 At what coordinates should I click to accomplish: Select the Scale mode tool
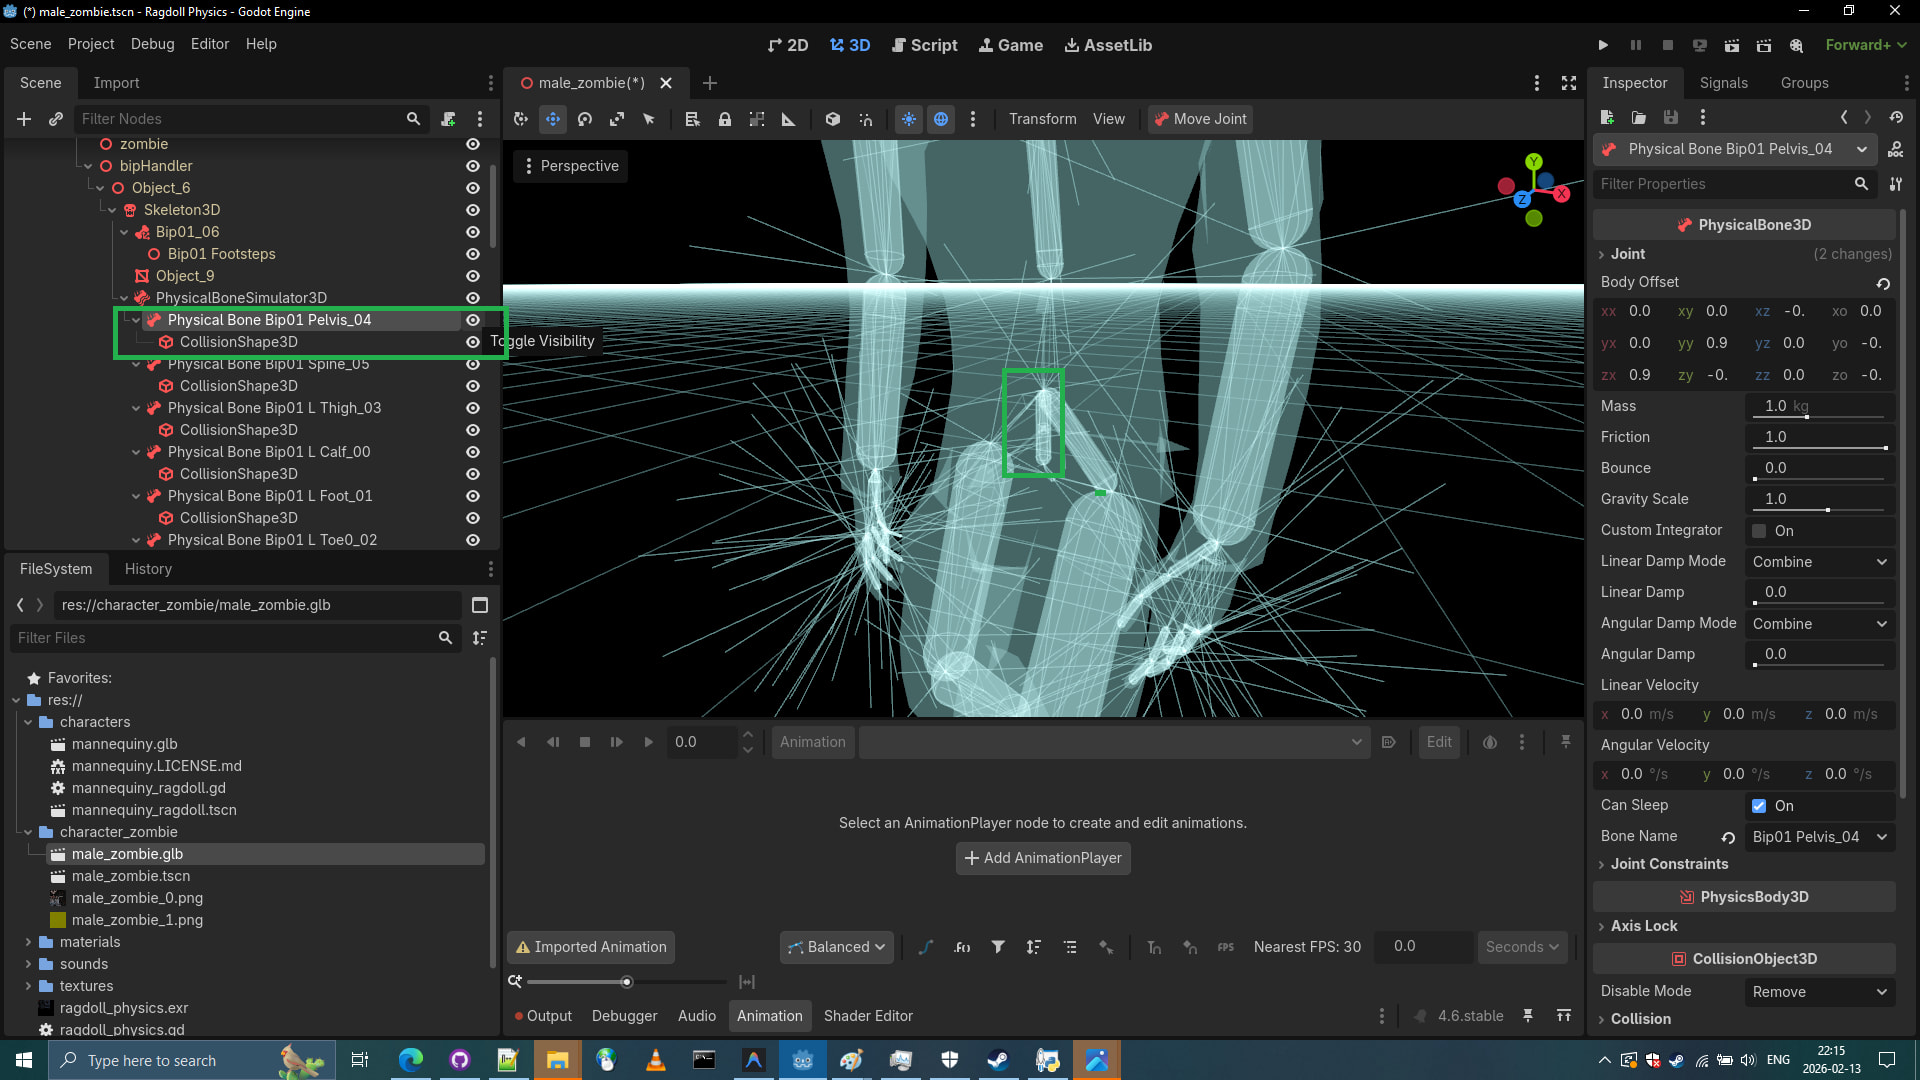(617, 119)
